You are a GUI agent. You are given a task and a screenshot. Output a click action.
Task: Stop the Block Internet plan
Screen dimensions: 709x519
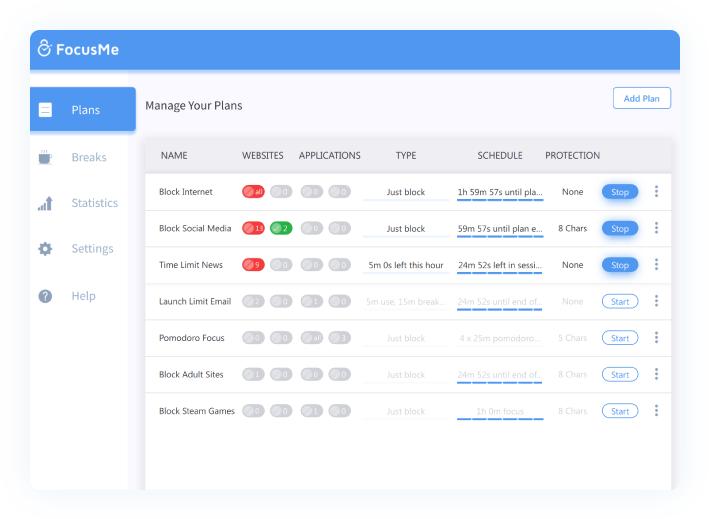tap(620, 192)
